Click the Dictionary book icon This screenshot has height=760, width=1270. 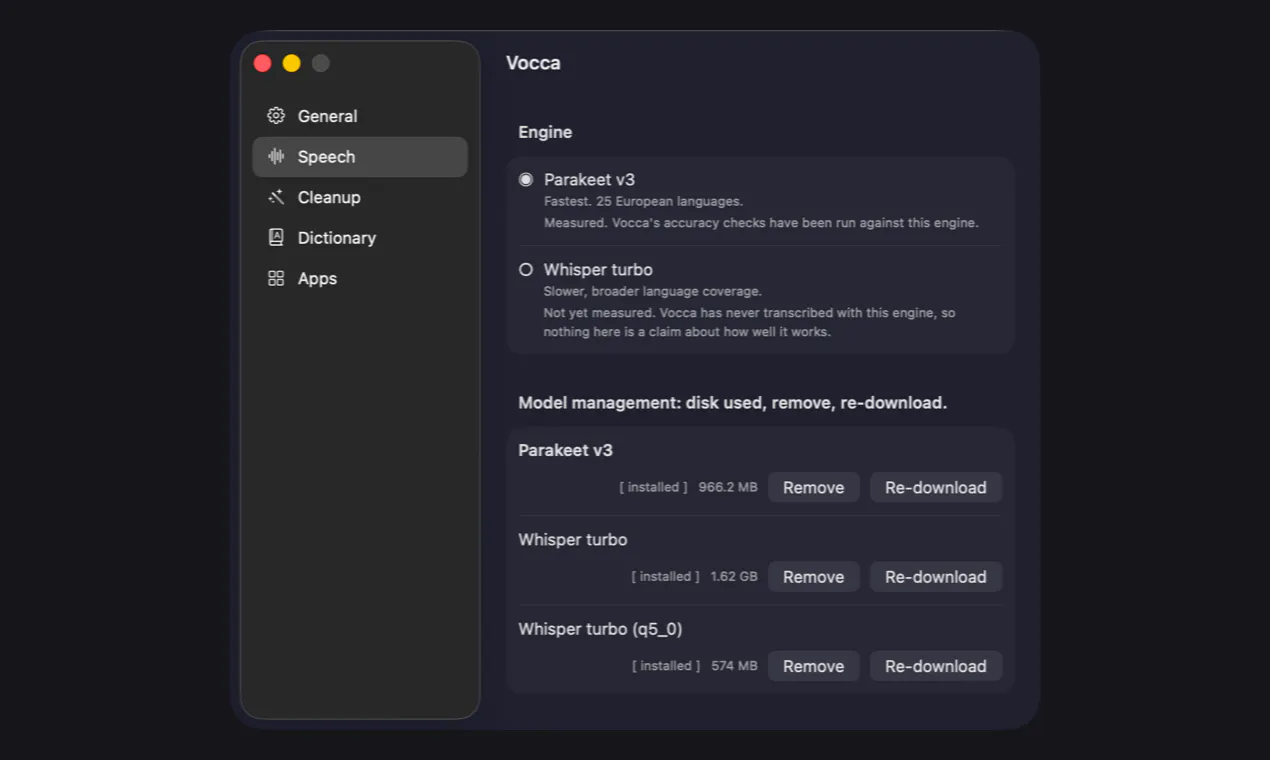276,238
